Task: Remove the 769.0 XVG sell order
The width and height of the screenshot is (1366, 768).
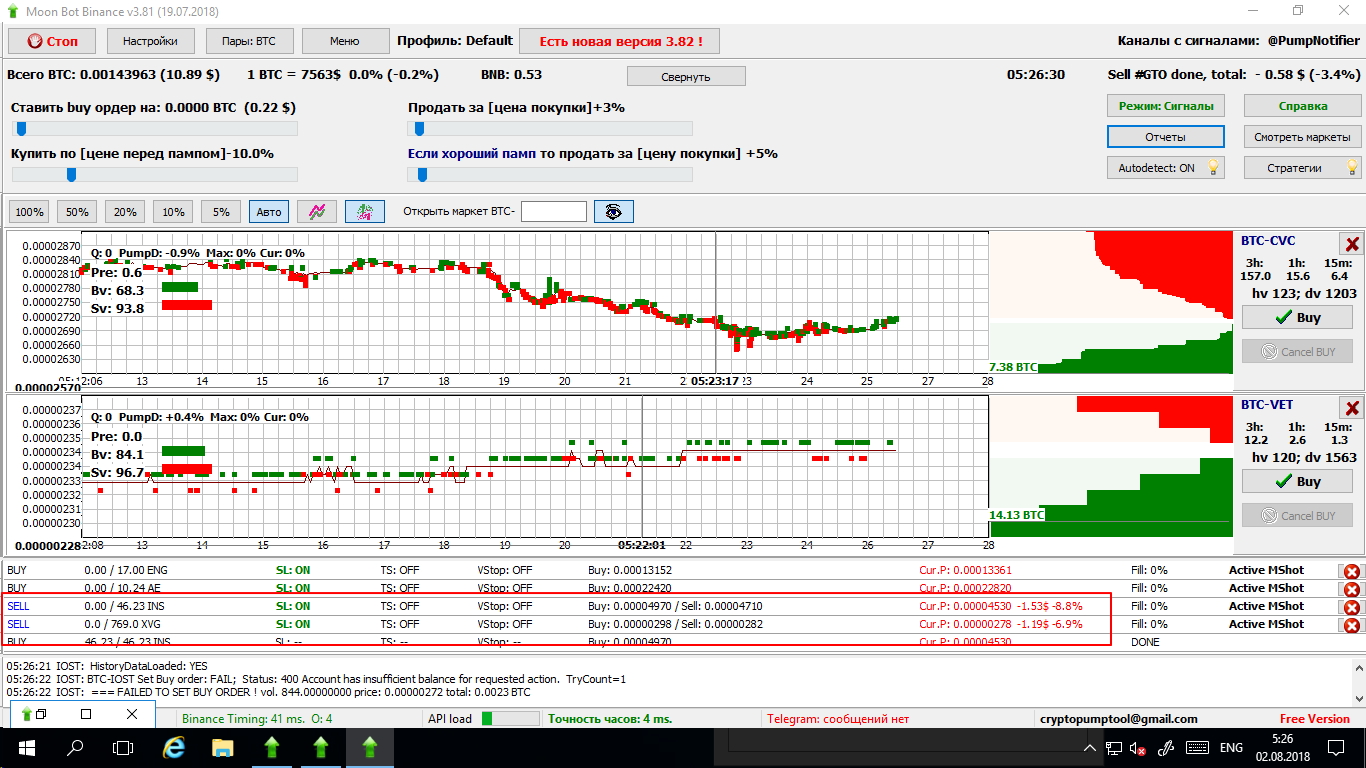Action: click(1352, 625)
